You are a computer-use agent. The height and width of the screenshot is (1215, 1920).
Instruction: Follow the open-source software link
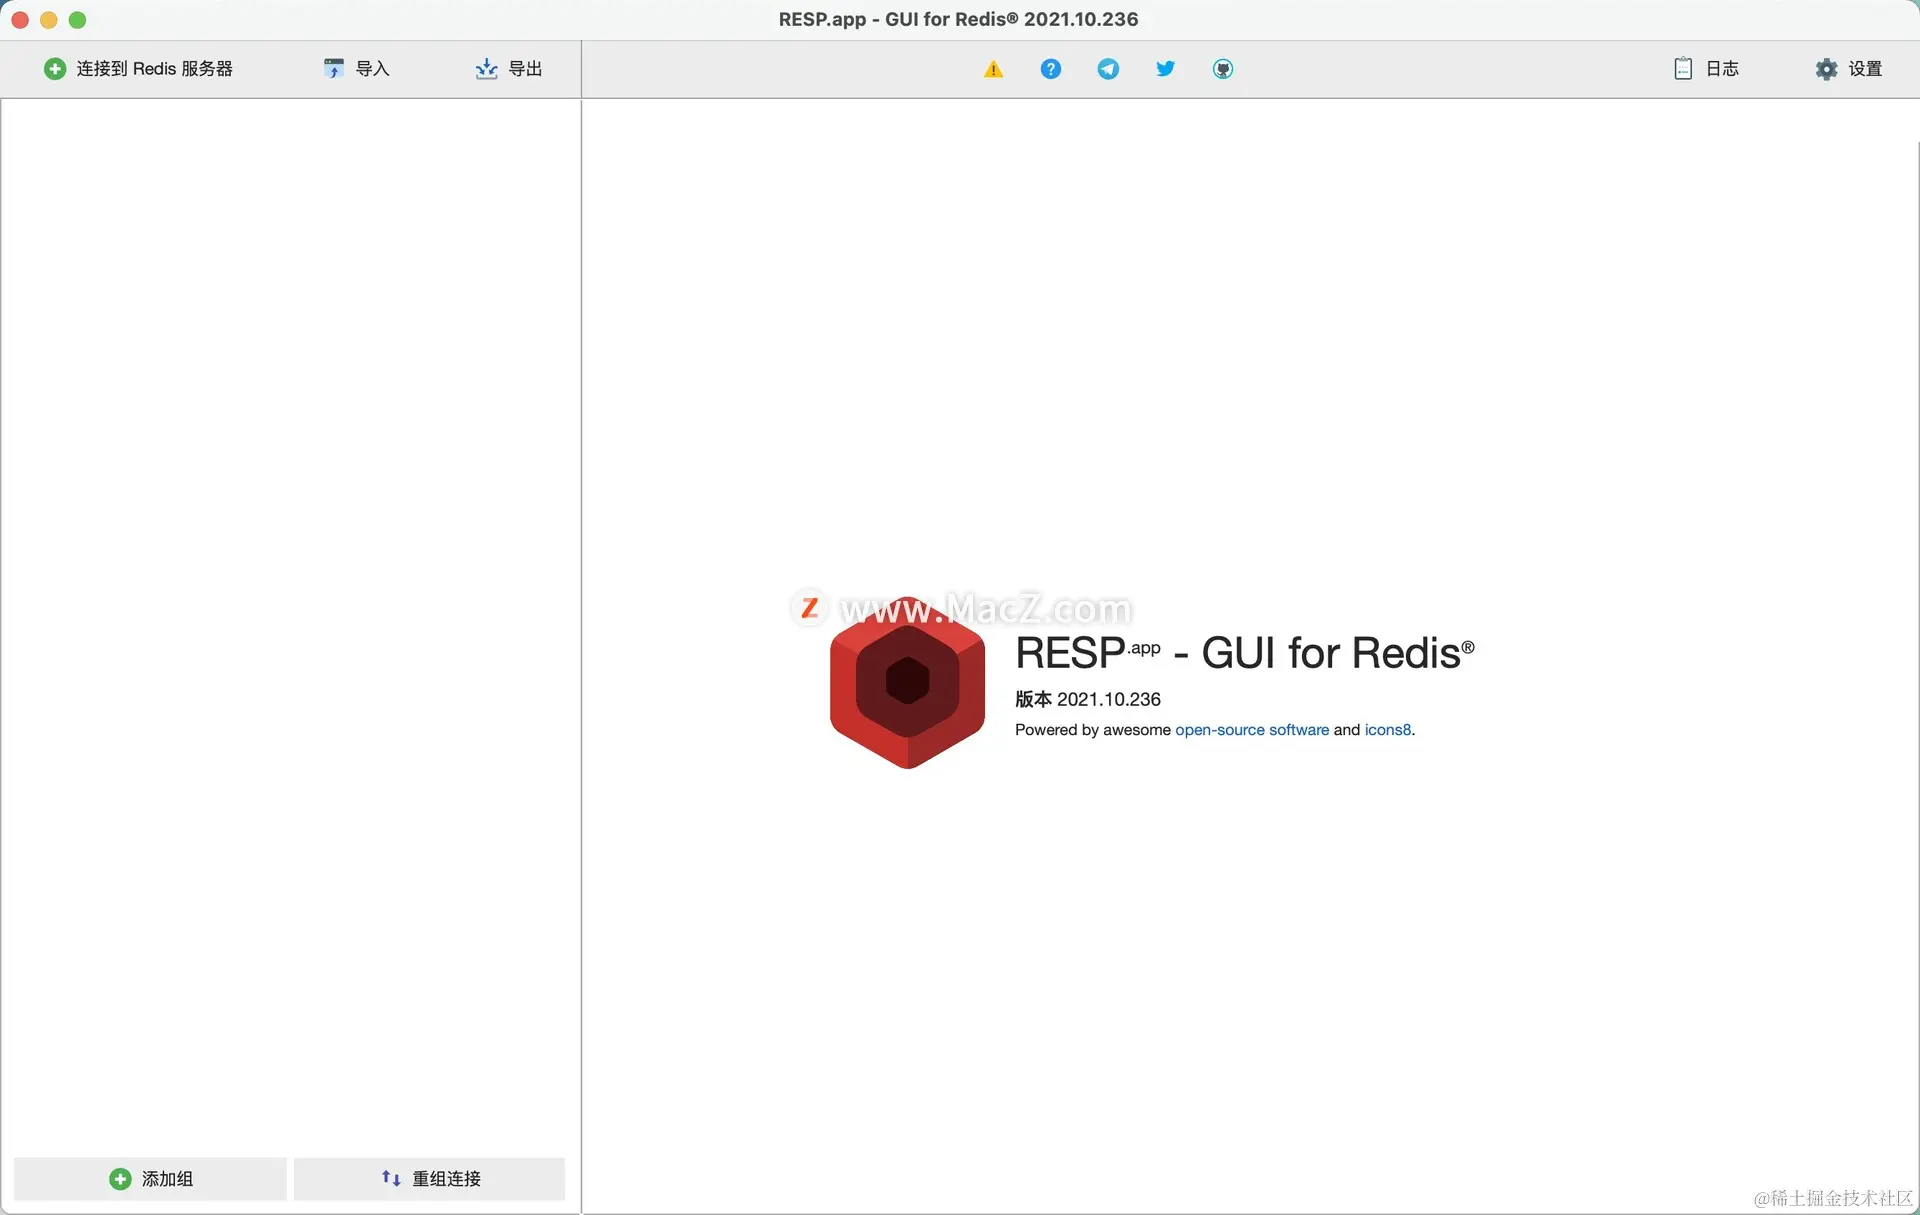[x=1252, y=730]
